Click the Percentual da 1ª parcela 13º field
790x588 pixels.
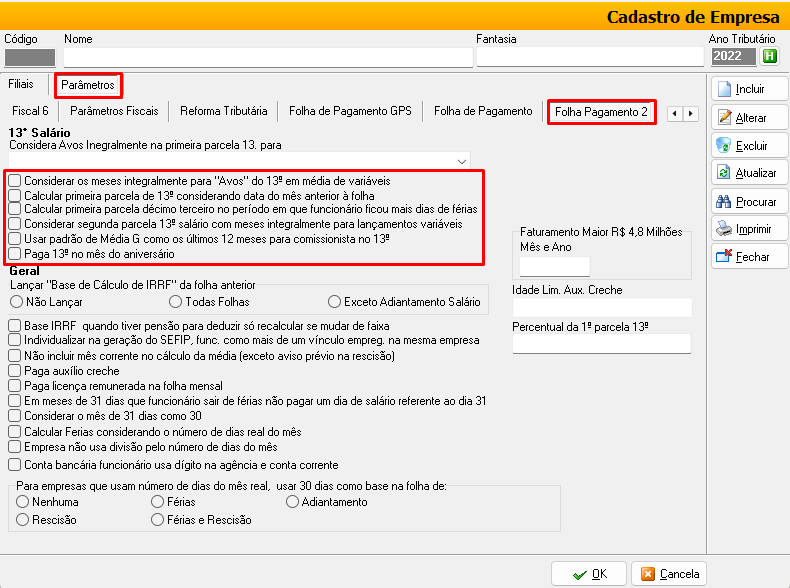coord(601,344)
